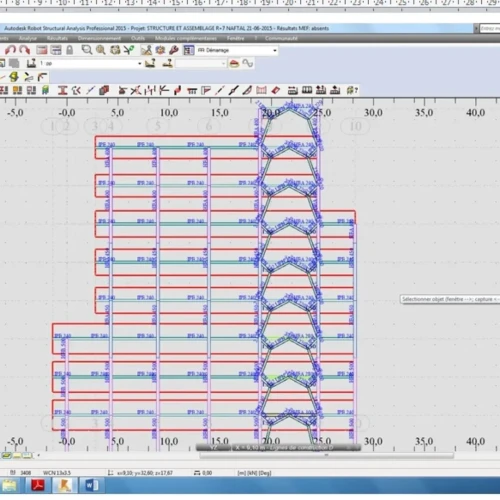Click the red eraser icon in structure toolbar
The image size is (500, 500).
(276, 90)
